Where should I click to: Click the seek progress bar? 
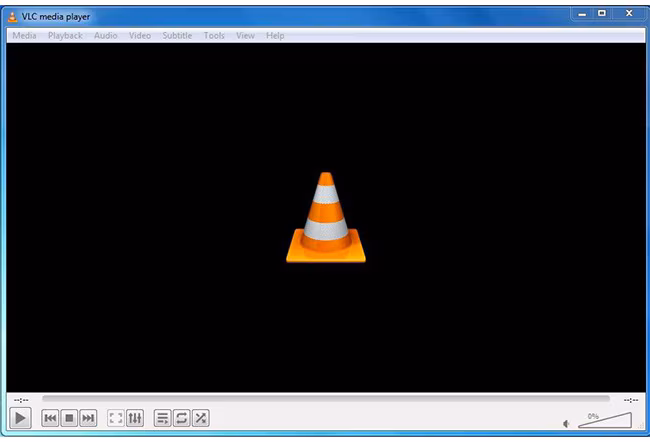(326, 399)
